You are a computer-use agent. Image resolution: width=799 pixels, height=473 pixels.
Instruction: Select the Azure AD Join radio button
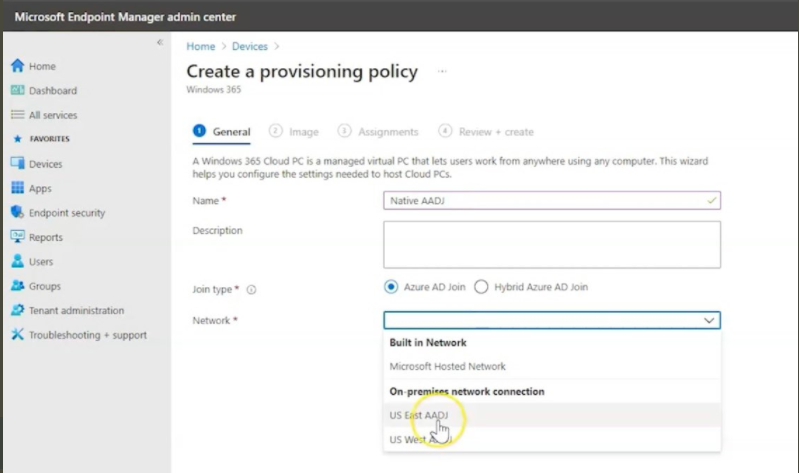[x=391, y=287]
